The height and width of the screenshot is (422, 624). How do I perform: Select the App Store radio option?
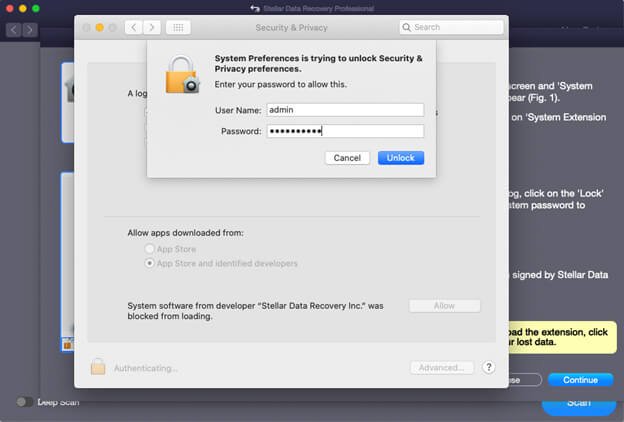point(150,248)
